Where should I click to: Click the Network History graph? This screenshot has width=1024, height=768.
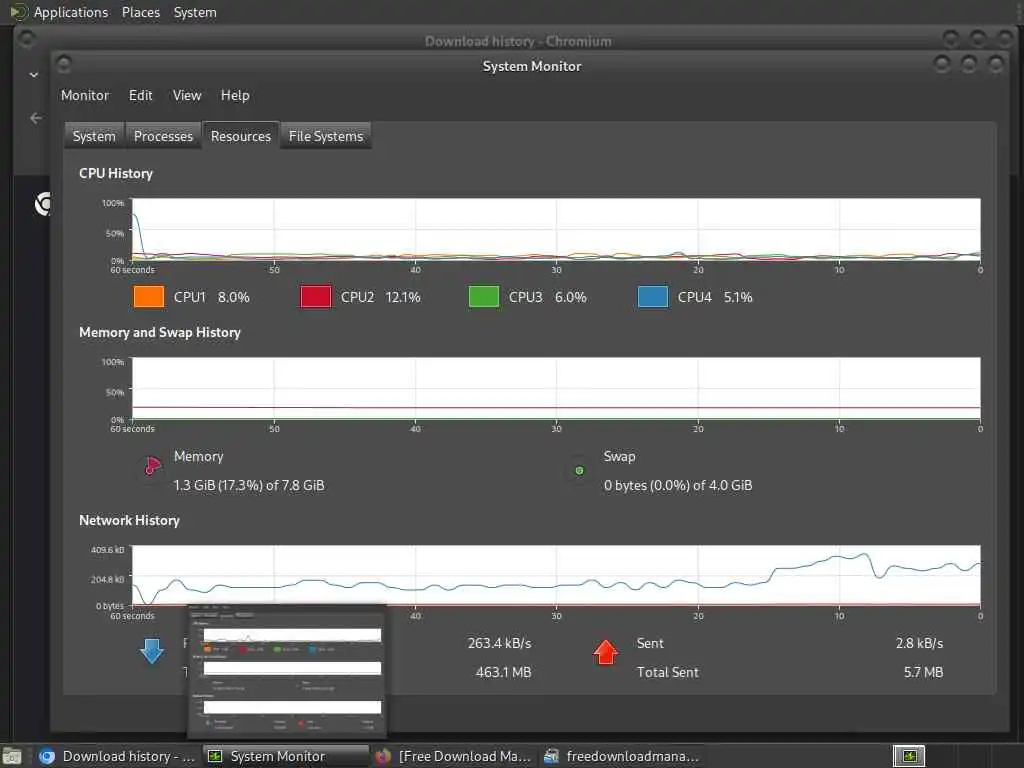[556, 575]
